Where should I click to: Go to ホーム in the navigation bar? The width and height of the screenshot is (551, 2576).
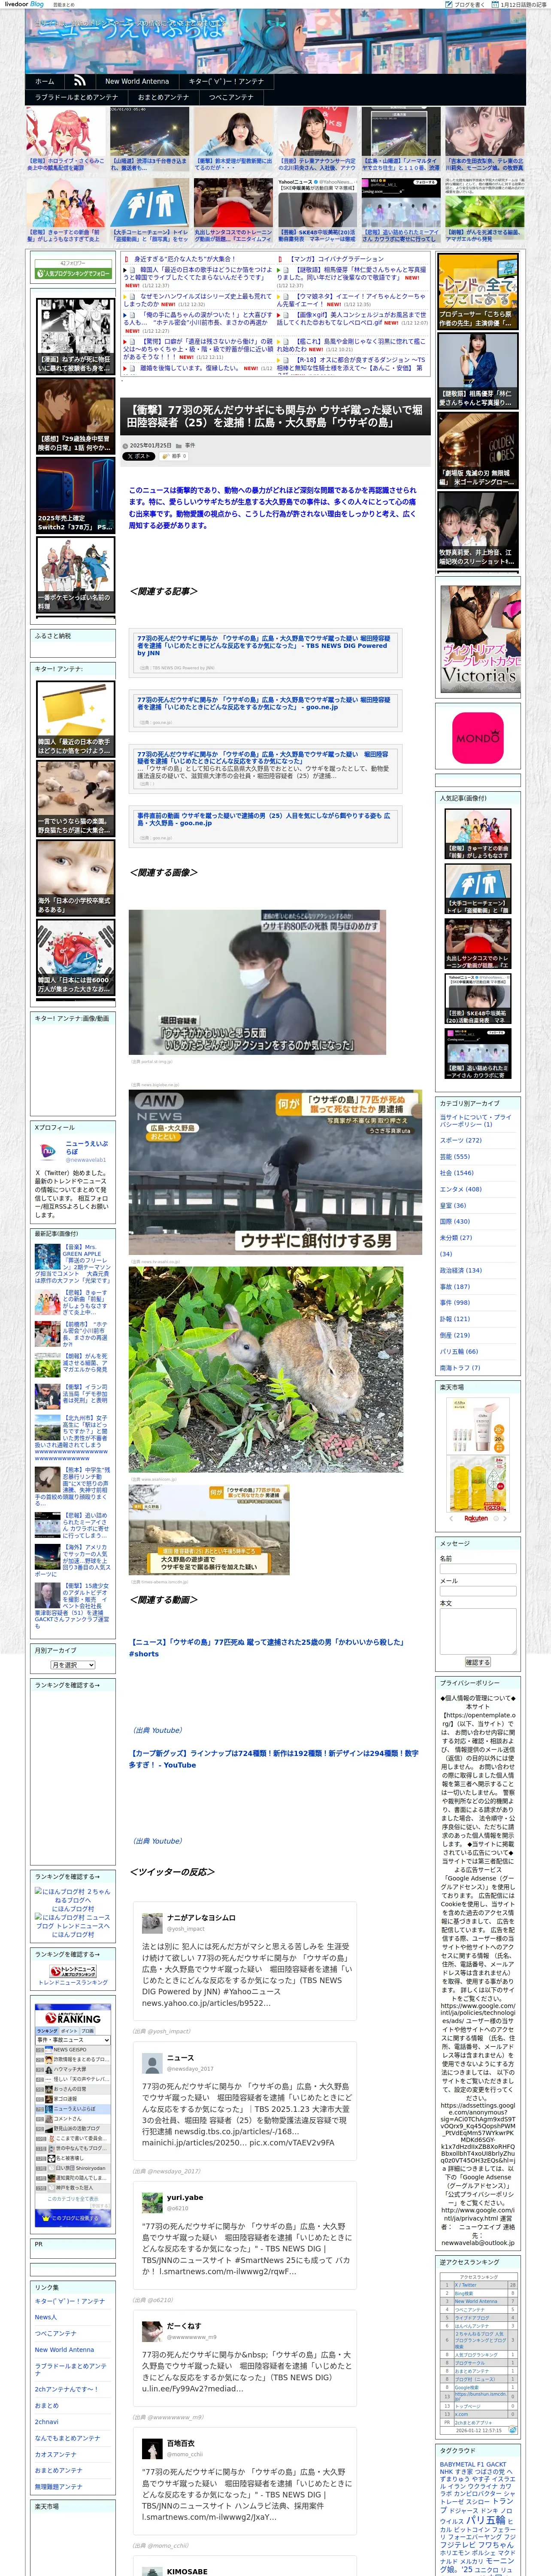tap(45, 81)
